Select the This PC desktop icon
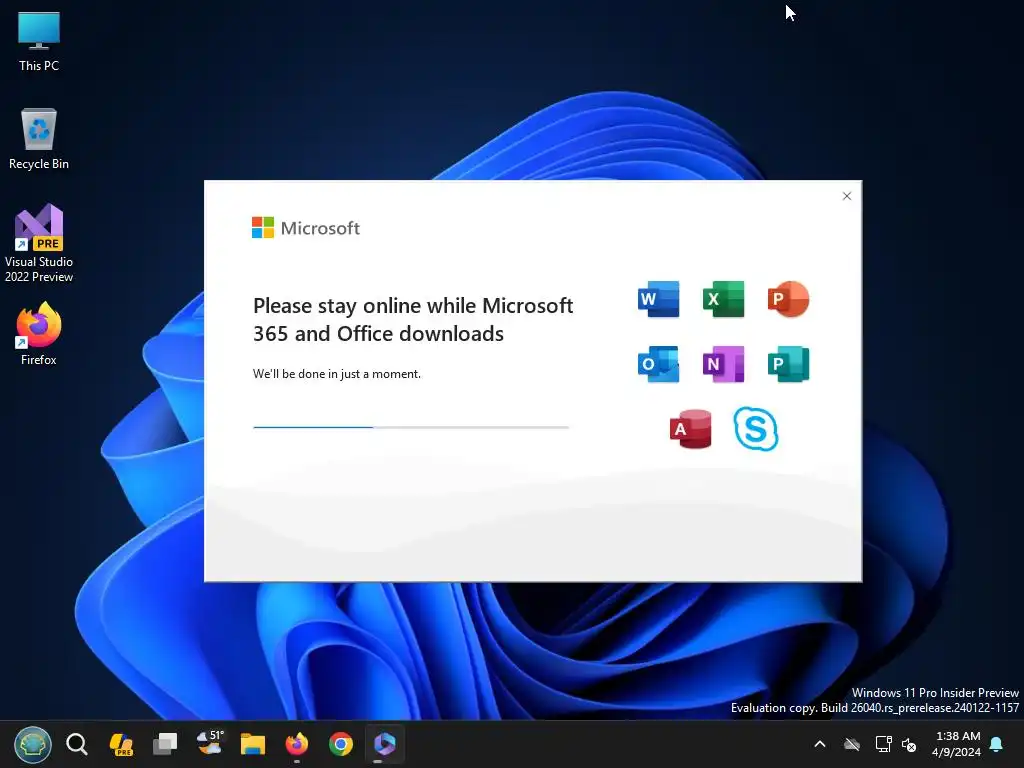 39,41
